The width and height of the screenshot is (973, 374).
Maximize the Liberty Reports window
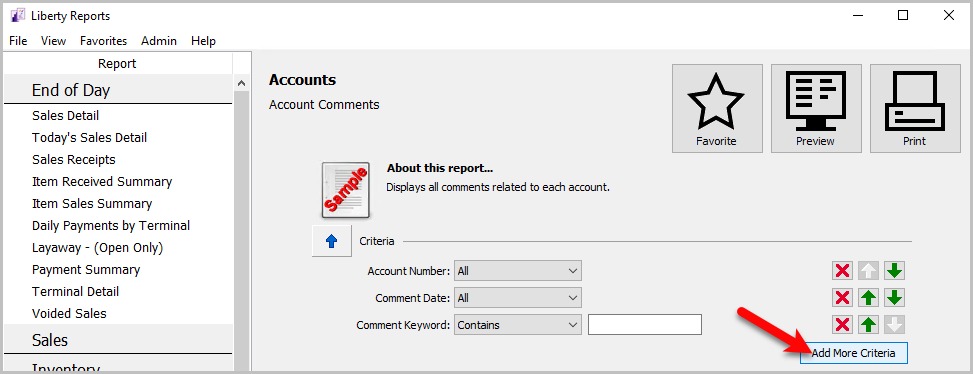[903, 16]
